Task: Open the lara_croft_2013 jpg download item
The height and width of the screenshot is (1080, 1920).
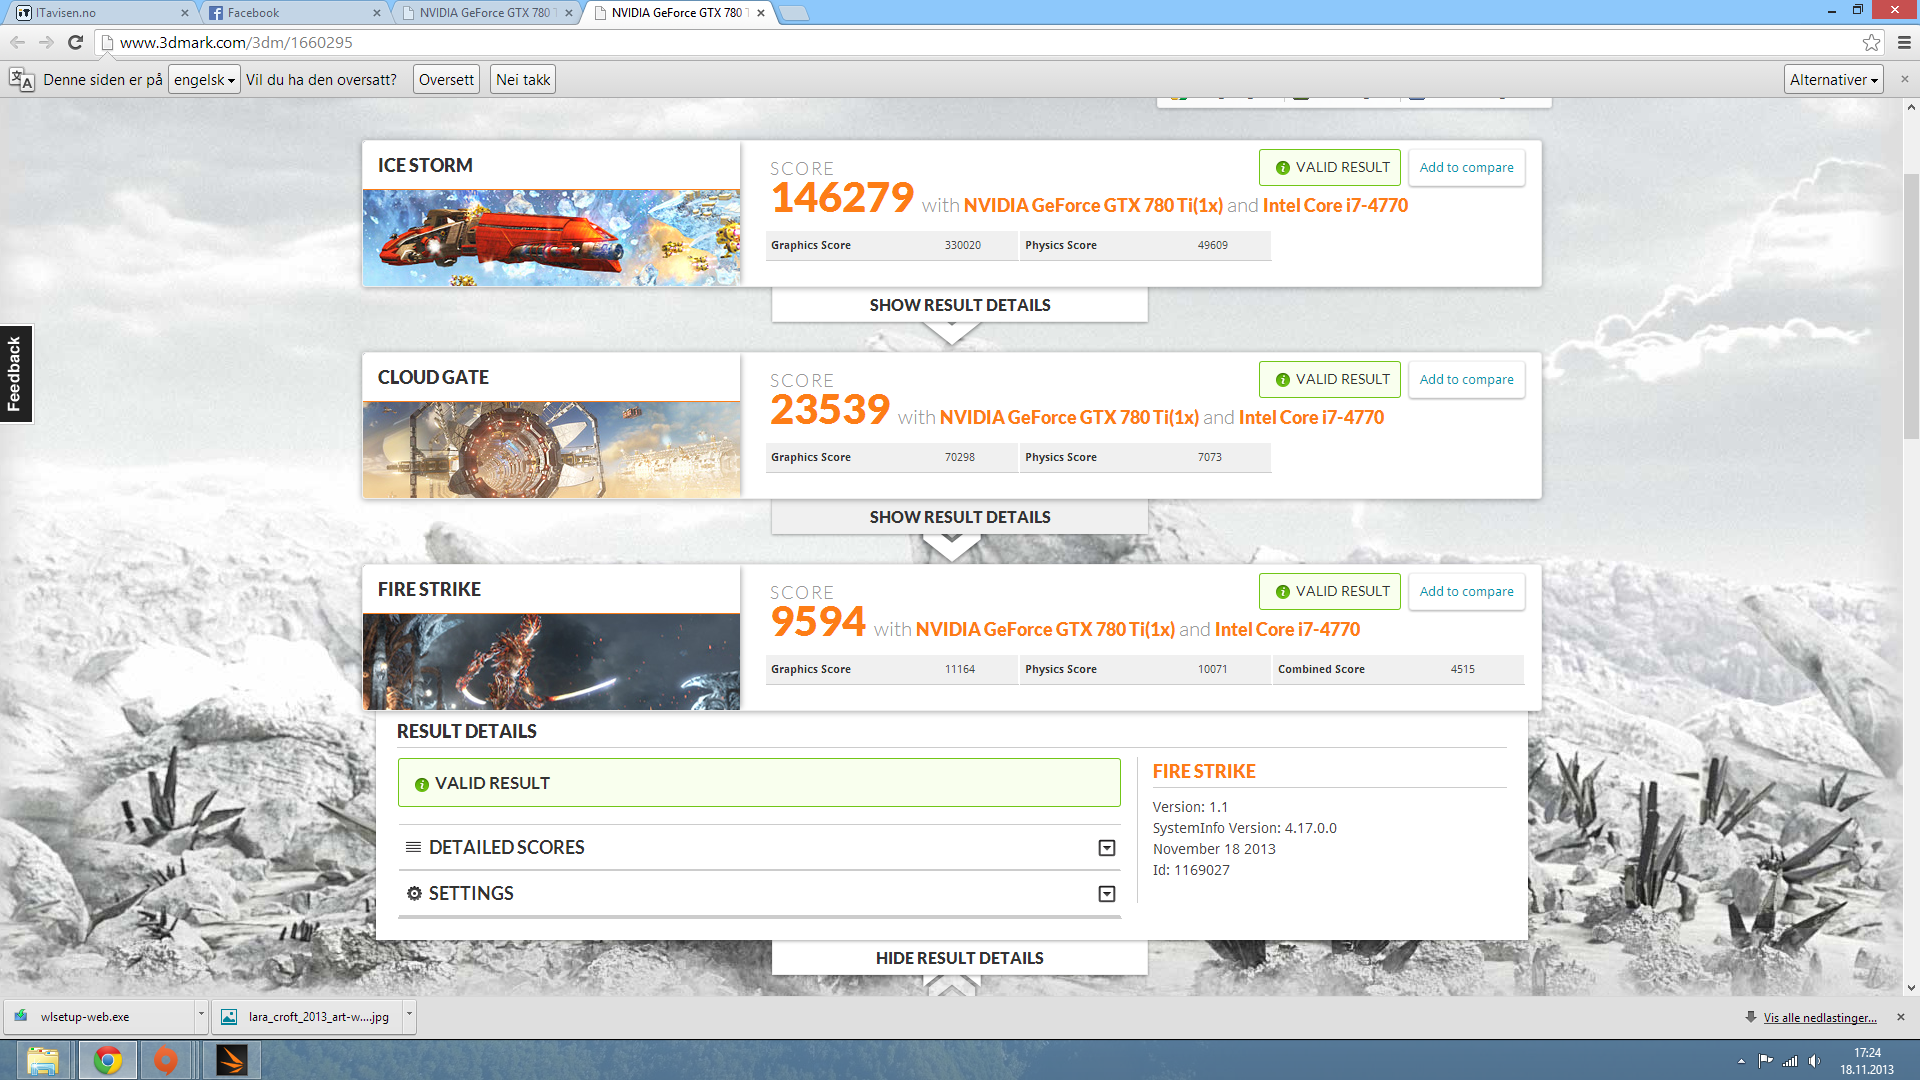Action: 308,1016
